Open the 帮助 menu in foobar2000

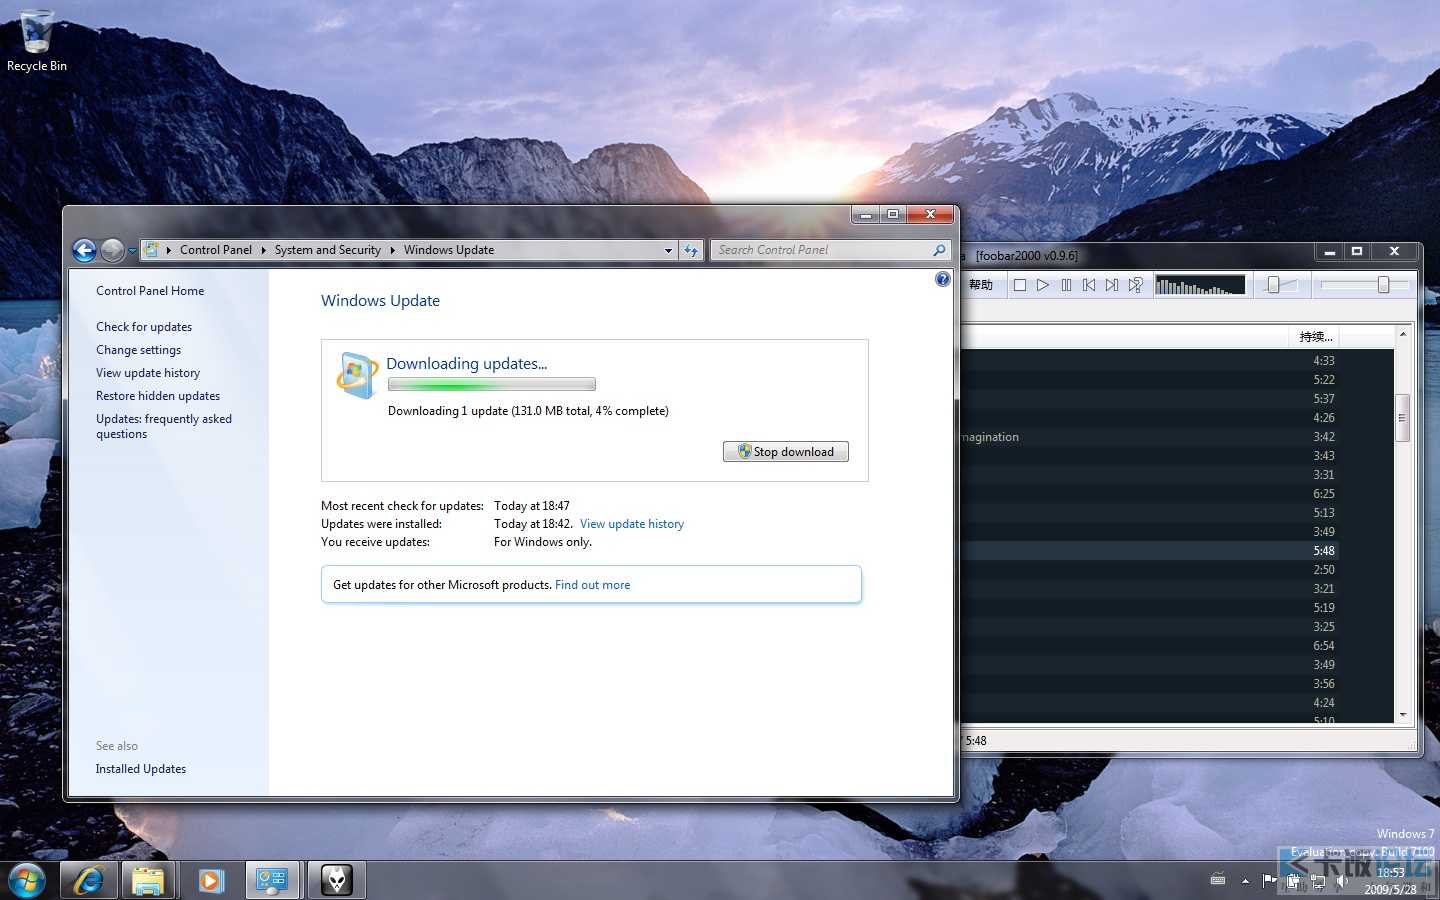pyautogui.click(x=981, y=285)
